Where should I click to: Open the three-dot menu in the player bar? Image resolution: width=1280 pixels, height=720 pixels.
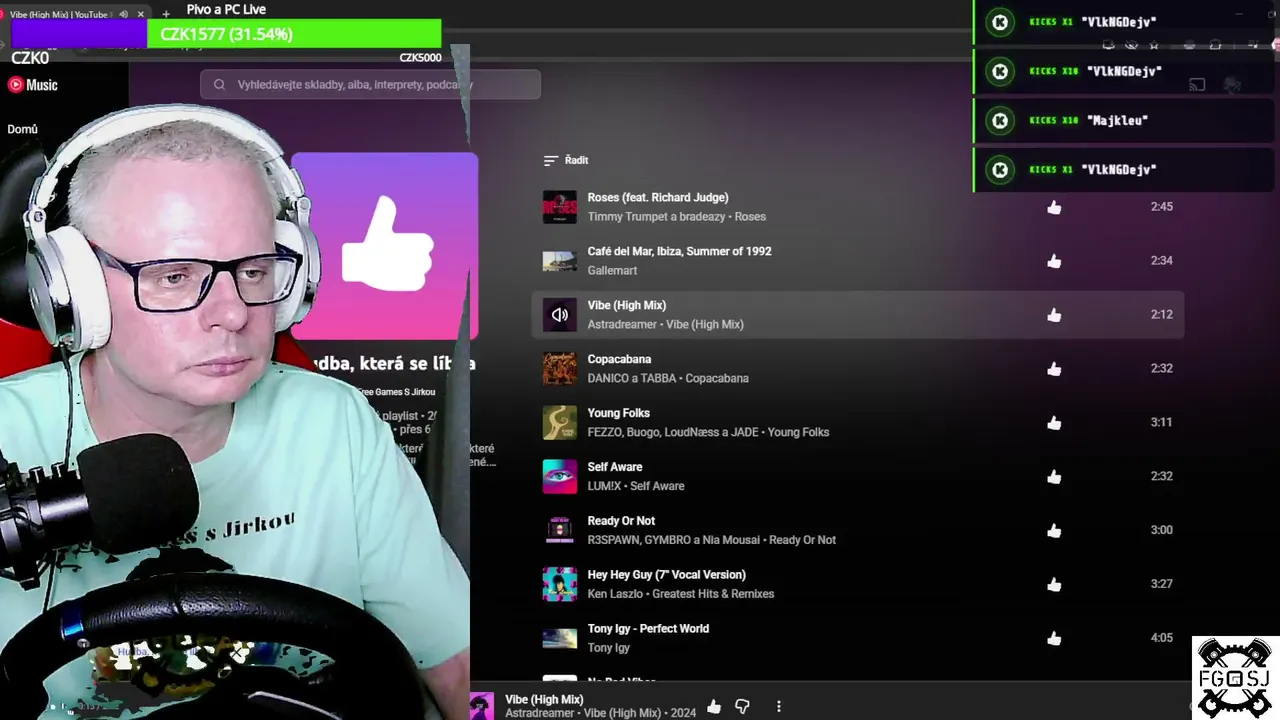pos(779,706)
